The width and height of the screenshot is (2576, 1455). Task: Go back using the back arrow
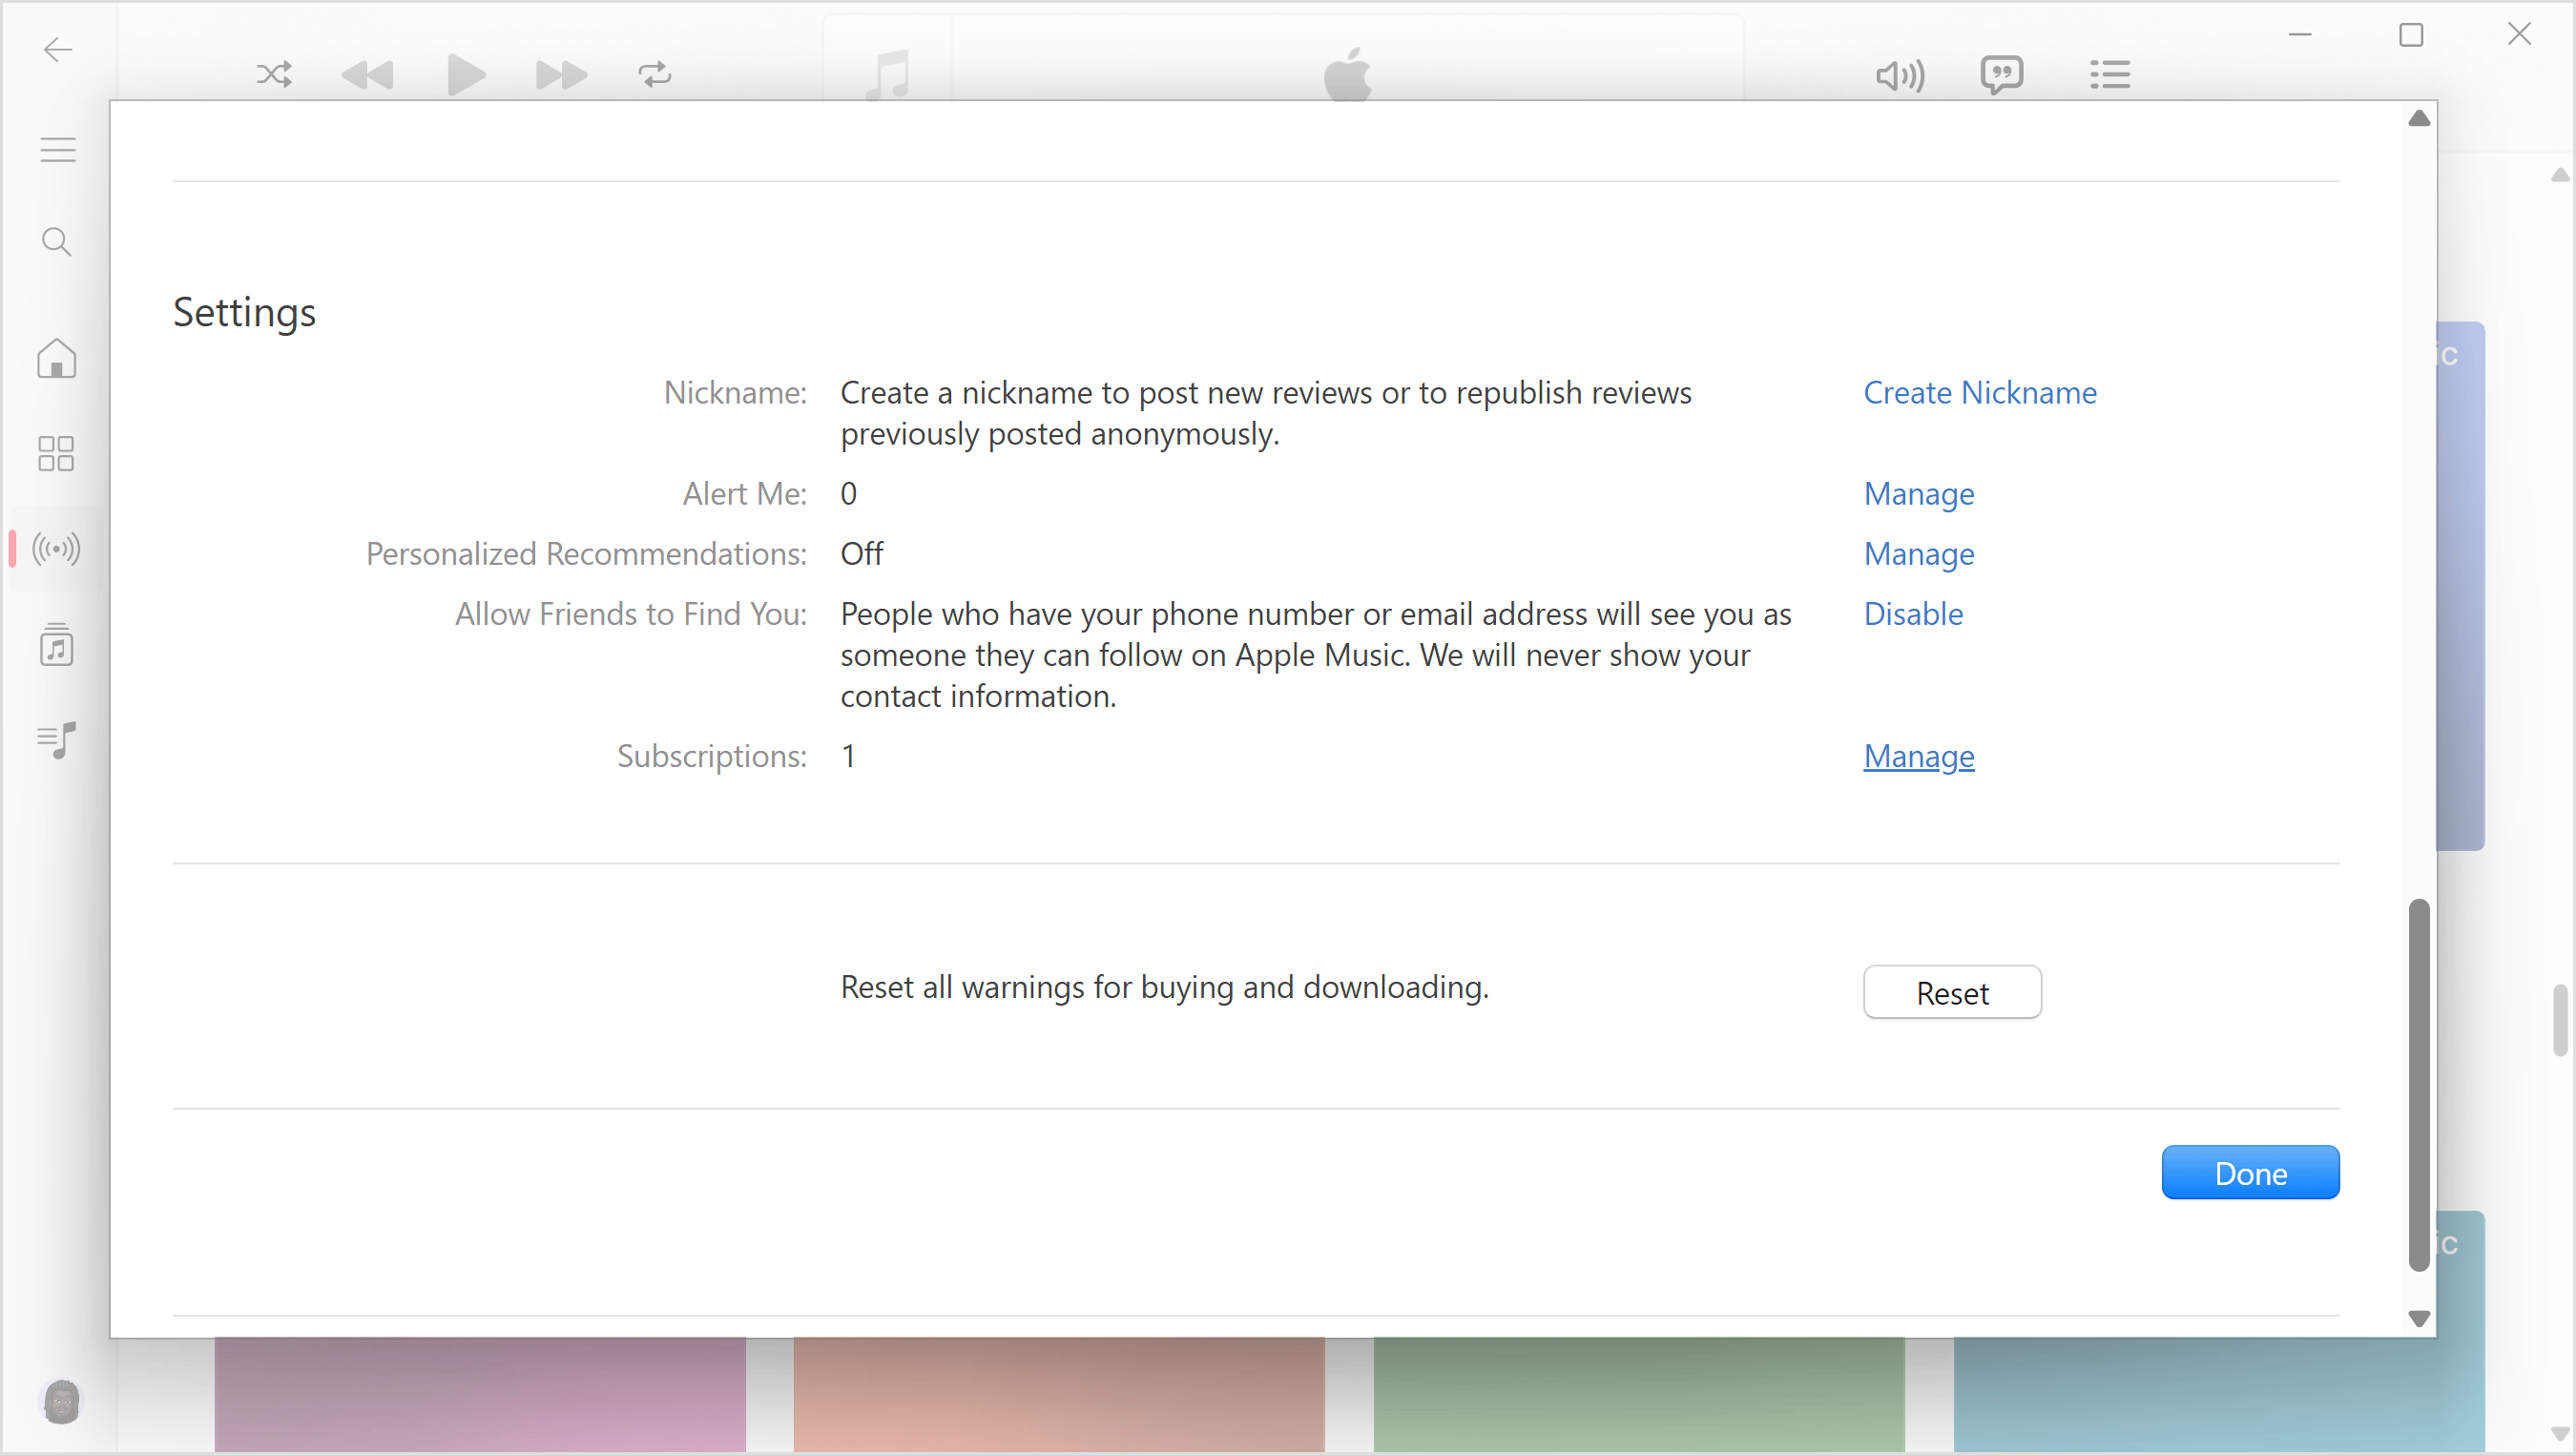click(58, 49)
